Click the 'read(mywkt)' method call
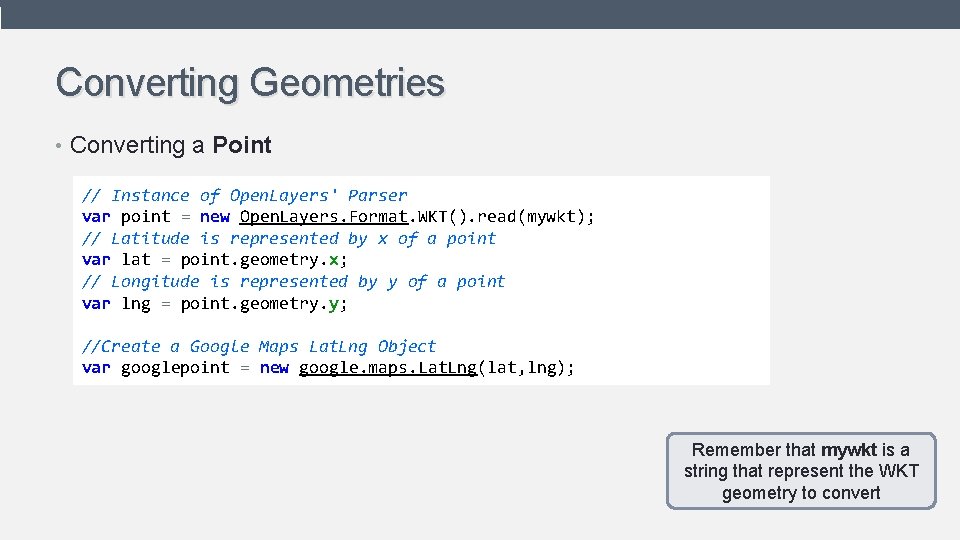This screenshot has height=540, width=960. [x=536, y=217]
